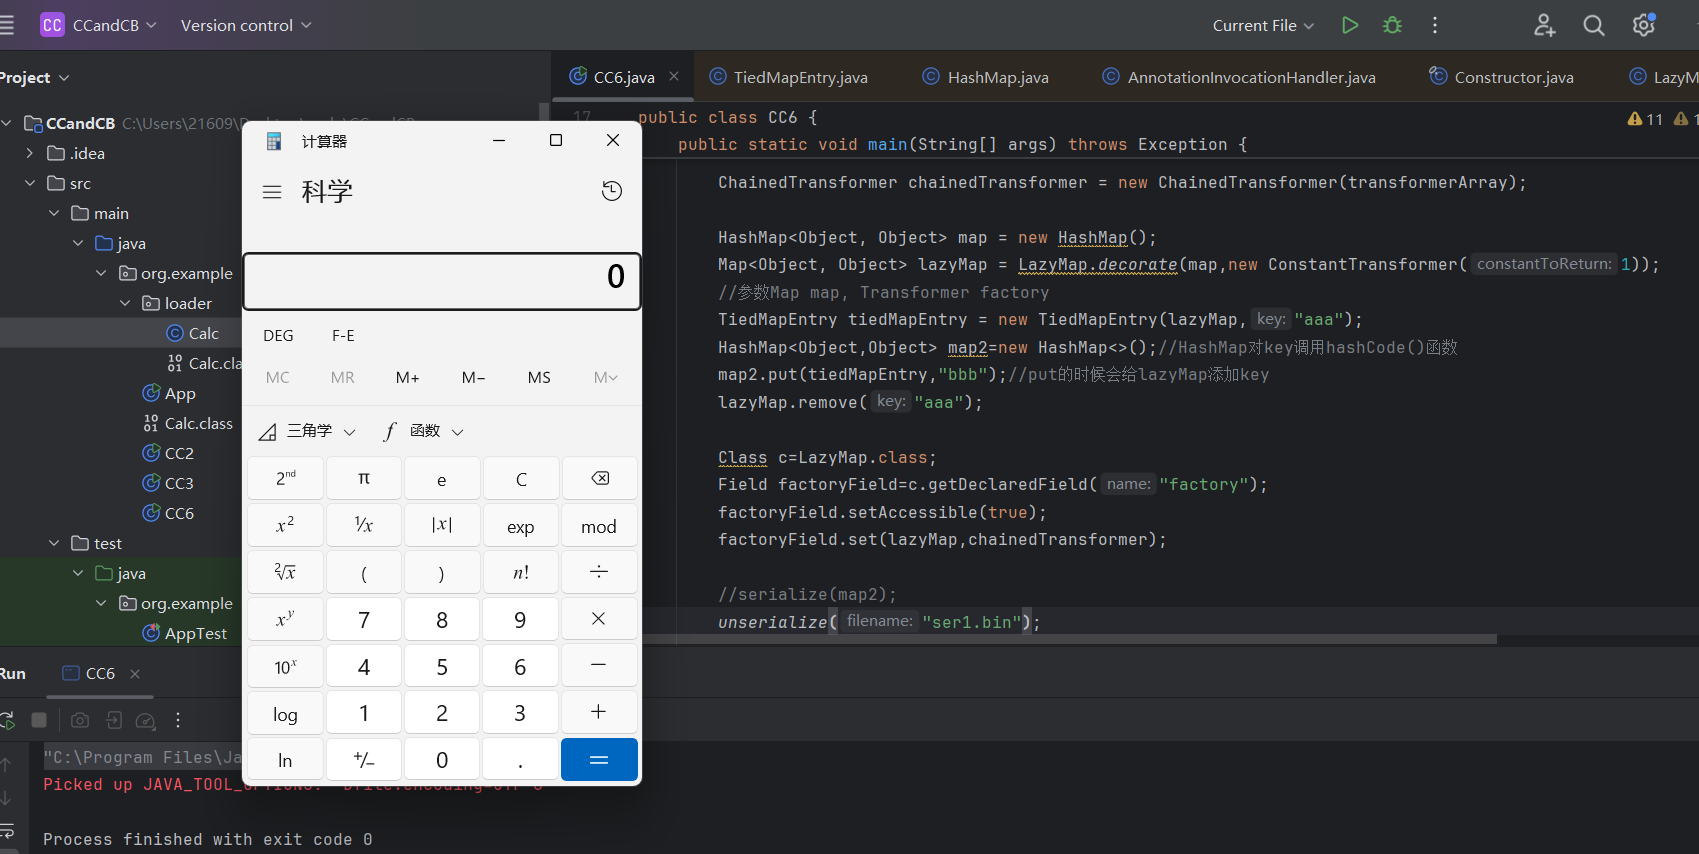Open calculator navigation hamburger menu

tap(272, 192)
